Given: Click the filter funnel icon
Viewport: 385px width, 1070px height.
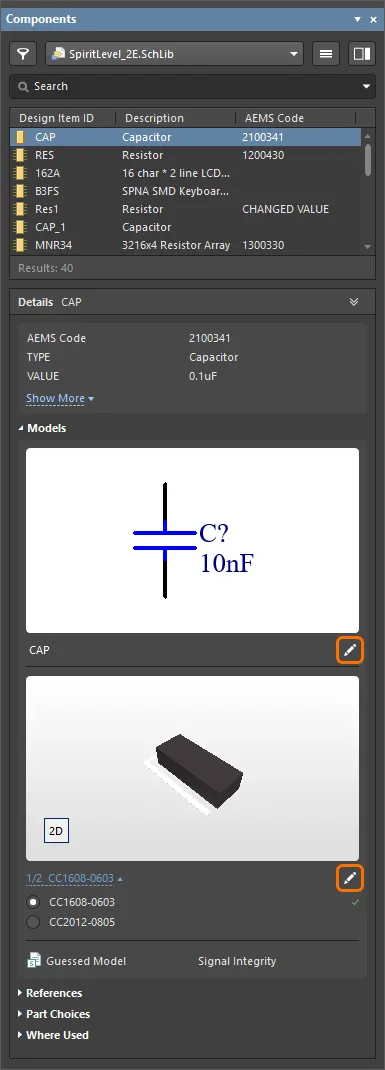Looking at the screenshot, I should click(24, 53).
